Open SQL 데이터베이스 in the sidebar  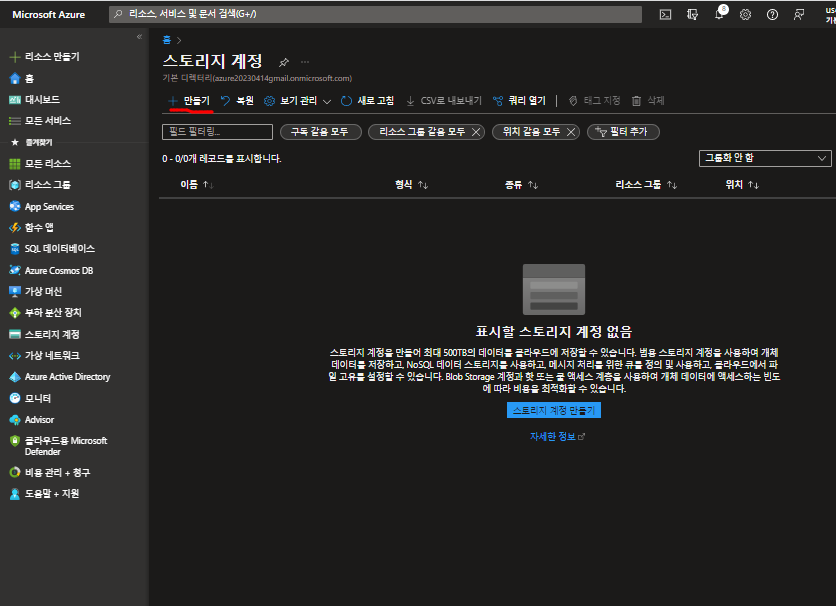(52, 249)
